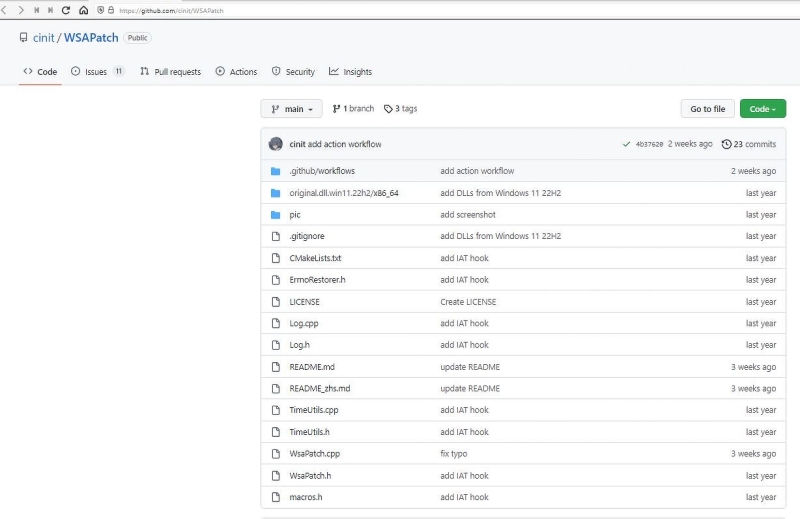The height and width of the screenshot is (519, 800).
Task: Click the browser home icon
Action: tap(83, 10)
